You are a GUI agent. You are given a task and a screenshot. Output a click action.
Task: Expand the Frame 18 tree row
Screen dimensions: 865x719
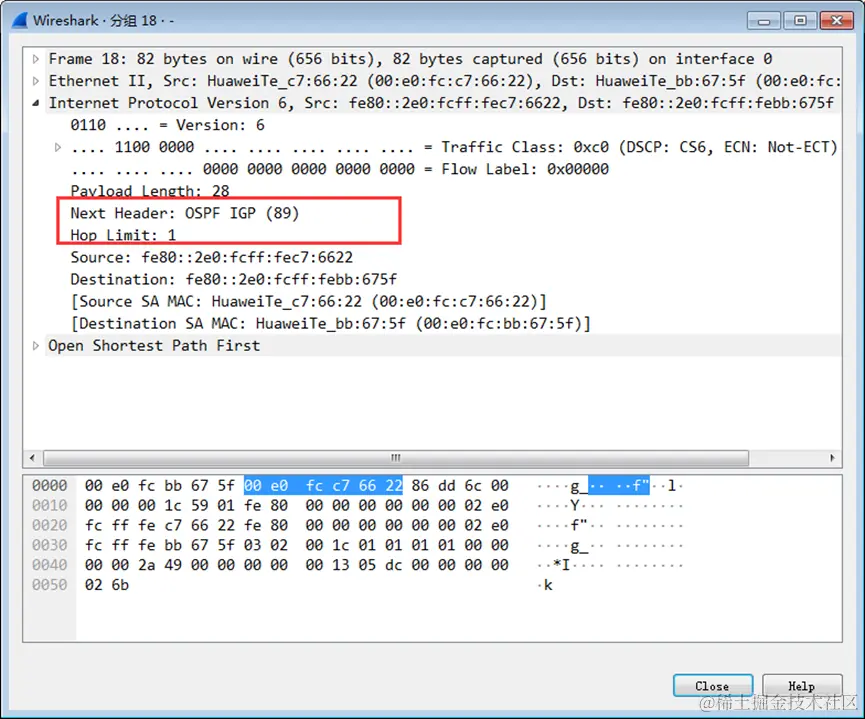pyautogui.click(x=36, y=59)
